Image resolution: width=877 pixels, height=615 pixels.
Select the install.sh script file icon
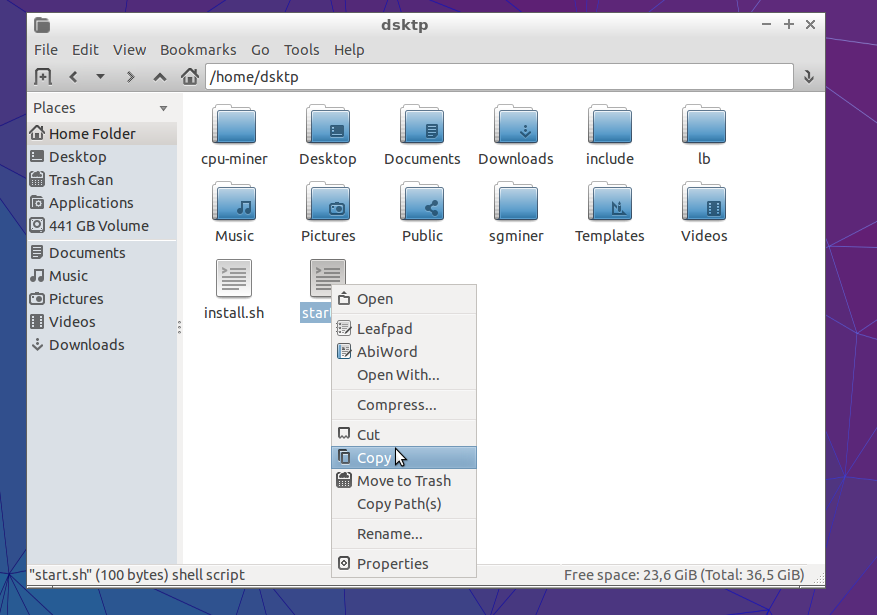(234, 279)
